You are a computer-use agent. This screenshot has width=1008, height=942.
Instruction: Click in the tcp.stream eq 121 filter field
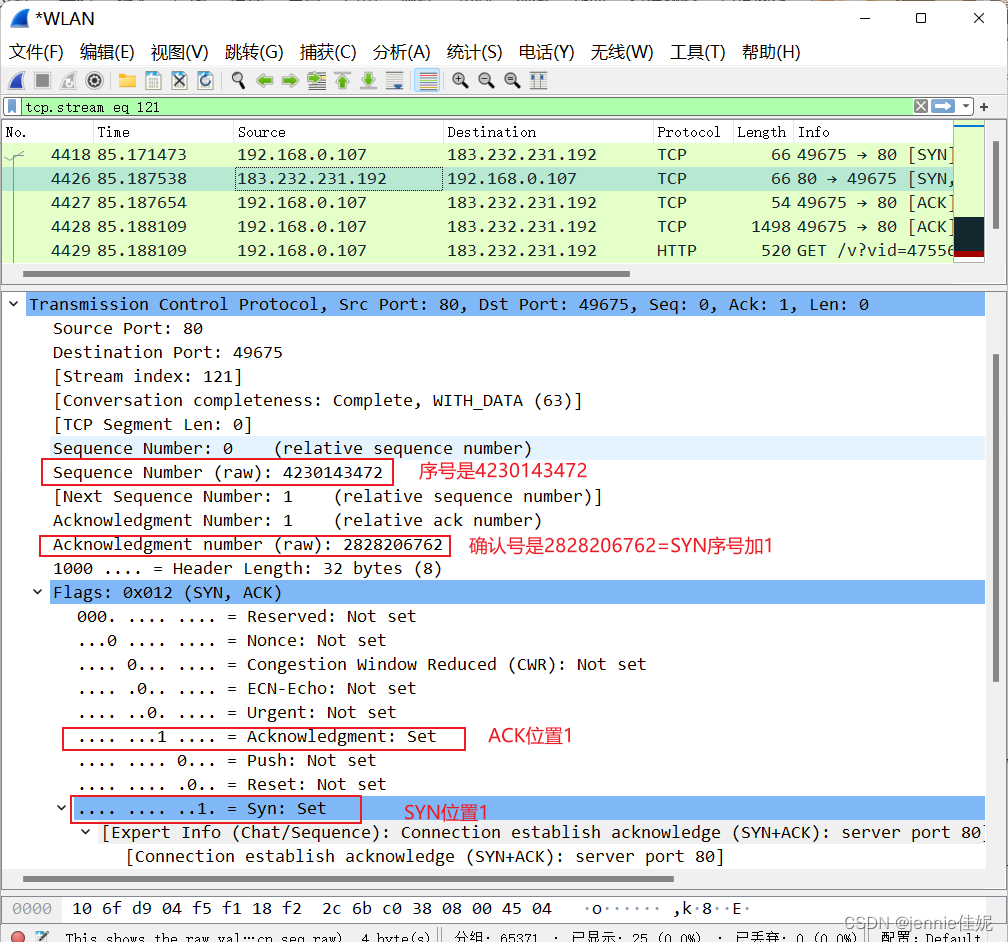467,107
